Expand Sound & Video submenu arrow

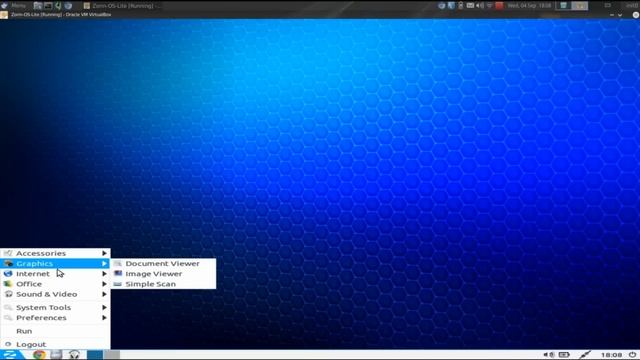coord(104,294)
